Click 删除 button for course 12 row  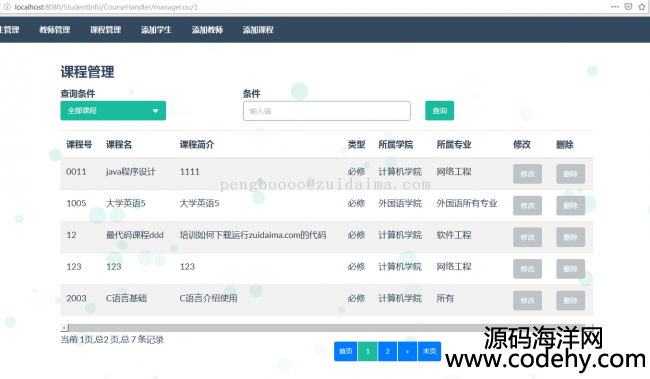pos(570,237)
